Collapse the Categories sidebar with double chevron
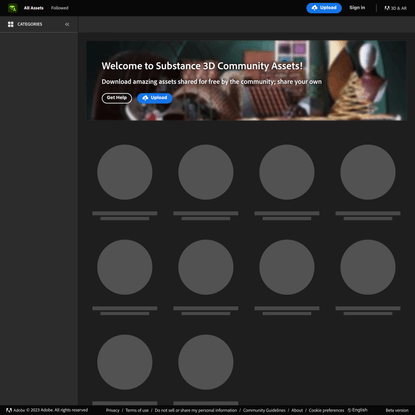This screenshot has height=415, width=415. [67, 24]
